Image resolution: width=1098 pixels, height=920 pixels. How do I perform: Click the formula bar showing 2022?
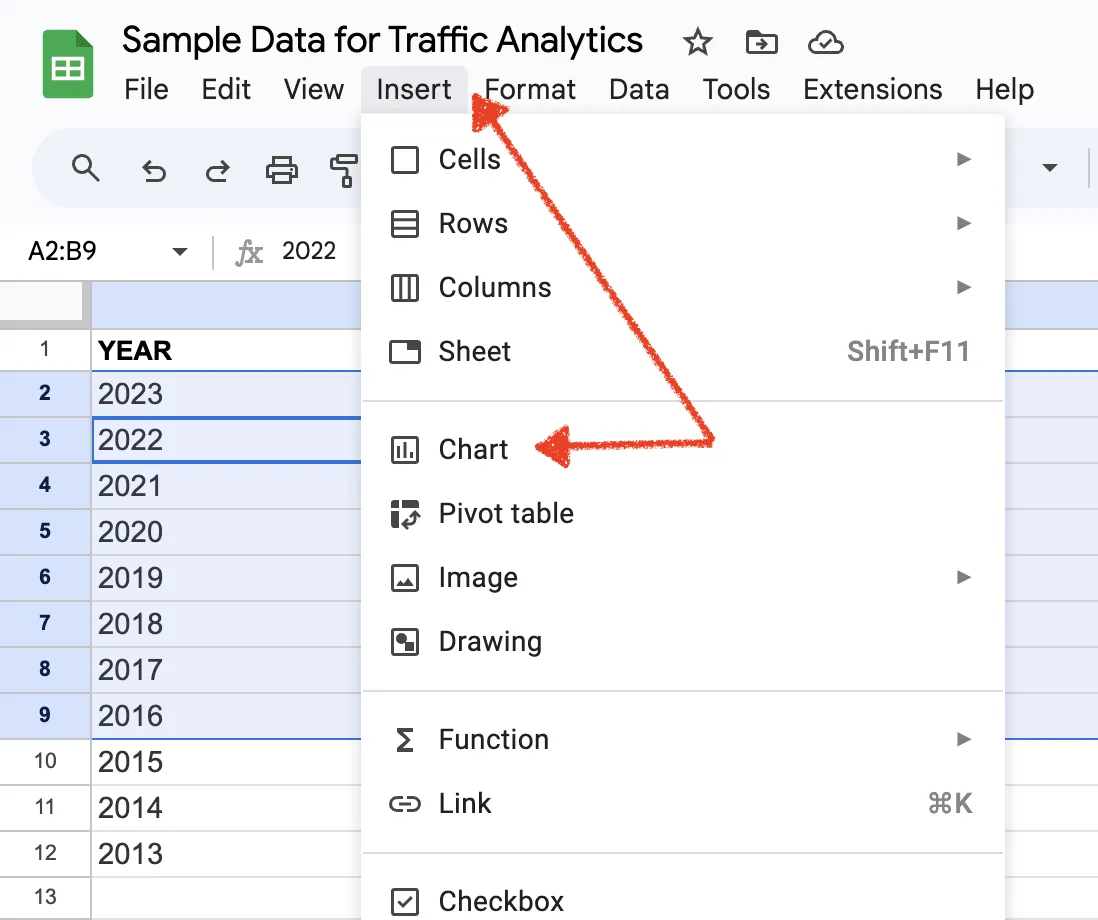309,251
